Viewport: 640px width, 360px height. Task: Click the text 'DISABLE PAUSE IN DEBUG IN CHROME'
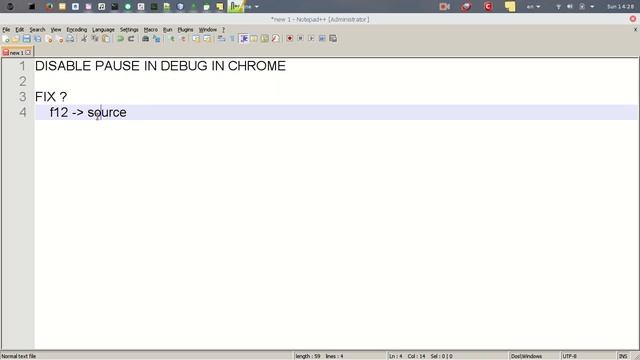coord(160,66)
